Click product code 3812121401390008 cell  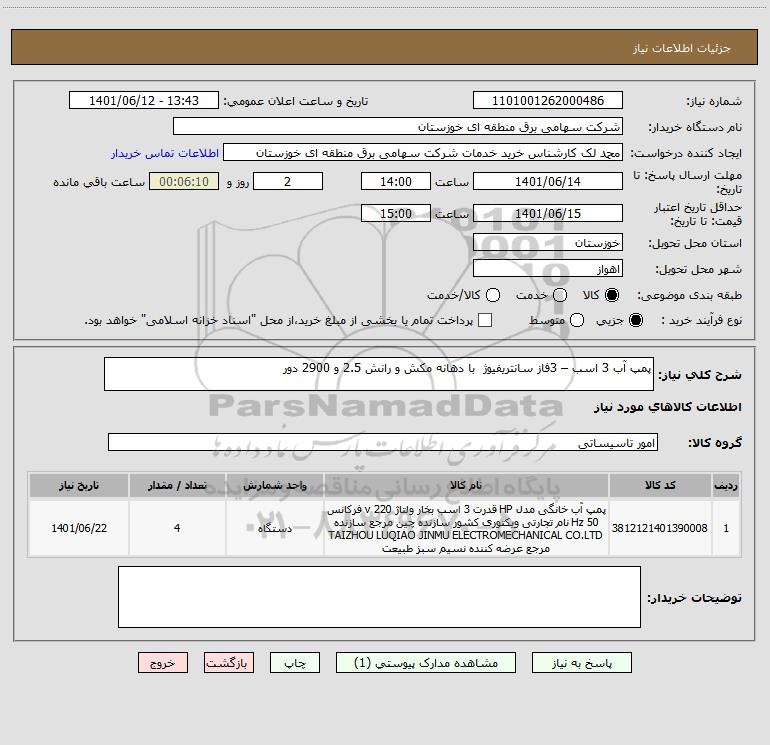pyautogui.click(x=660, y=528)
